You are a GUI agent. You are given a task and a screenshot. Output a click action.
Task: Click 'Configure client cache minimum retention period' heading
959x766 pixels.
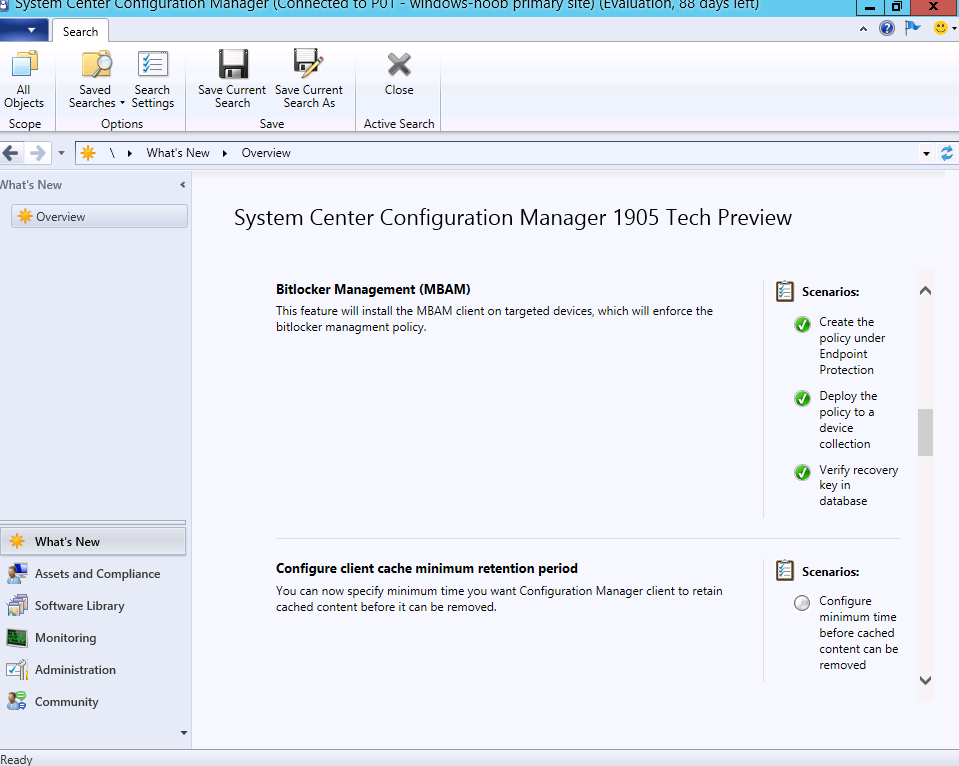click(x=427, y=568)
